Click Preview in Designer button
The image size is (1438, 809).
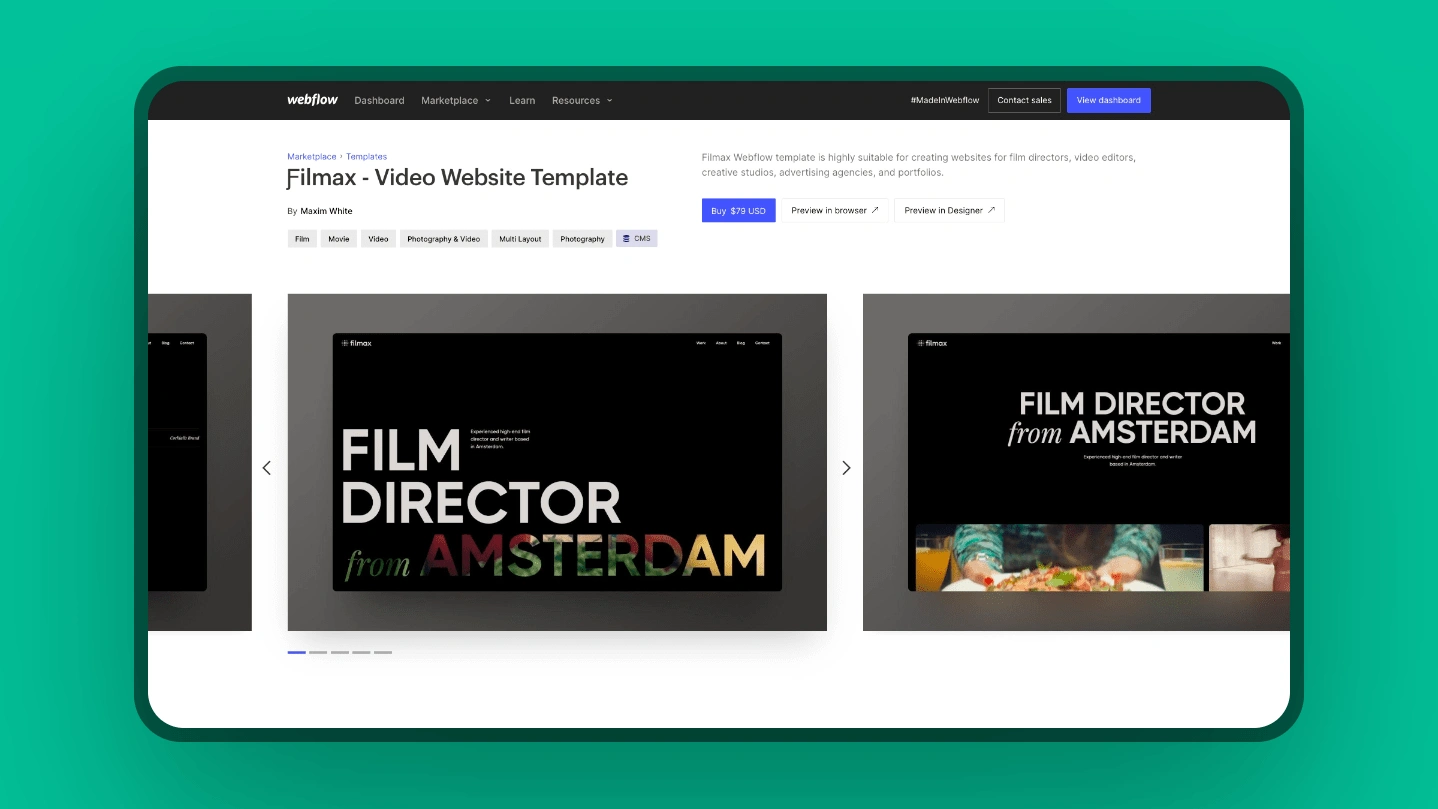coord(949,210)
